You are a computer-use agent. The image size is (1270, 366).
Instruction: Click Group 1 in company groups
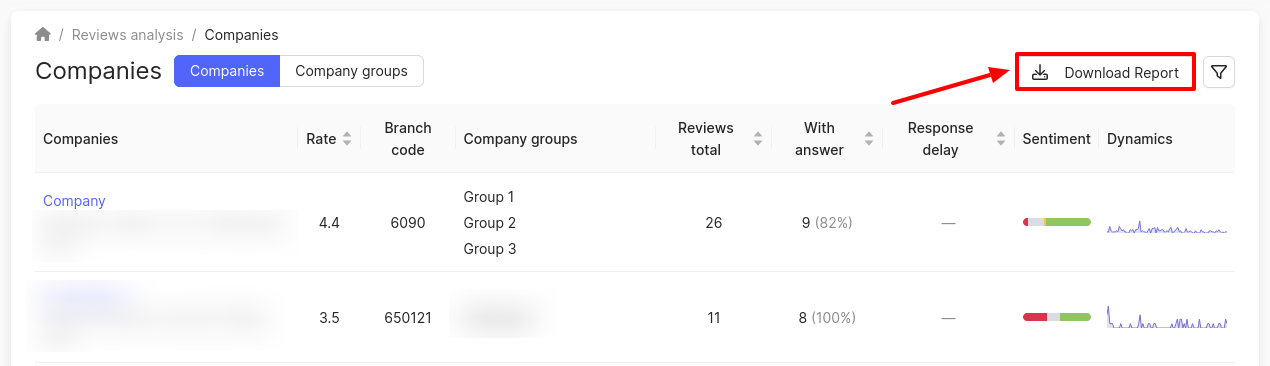[x=490, y=197]
